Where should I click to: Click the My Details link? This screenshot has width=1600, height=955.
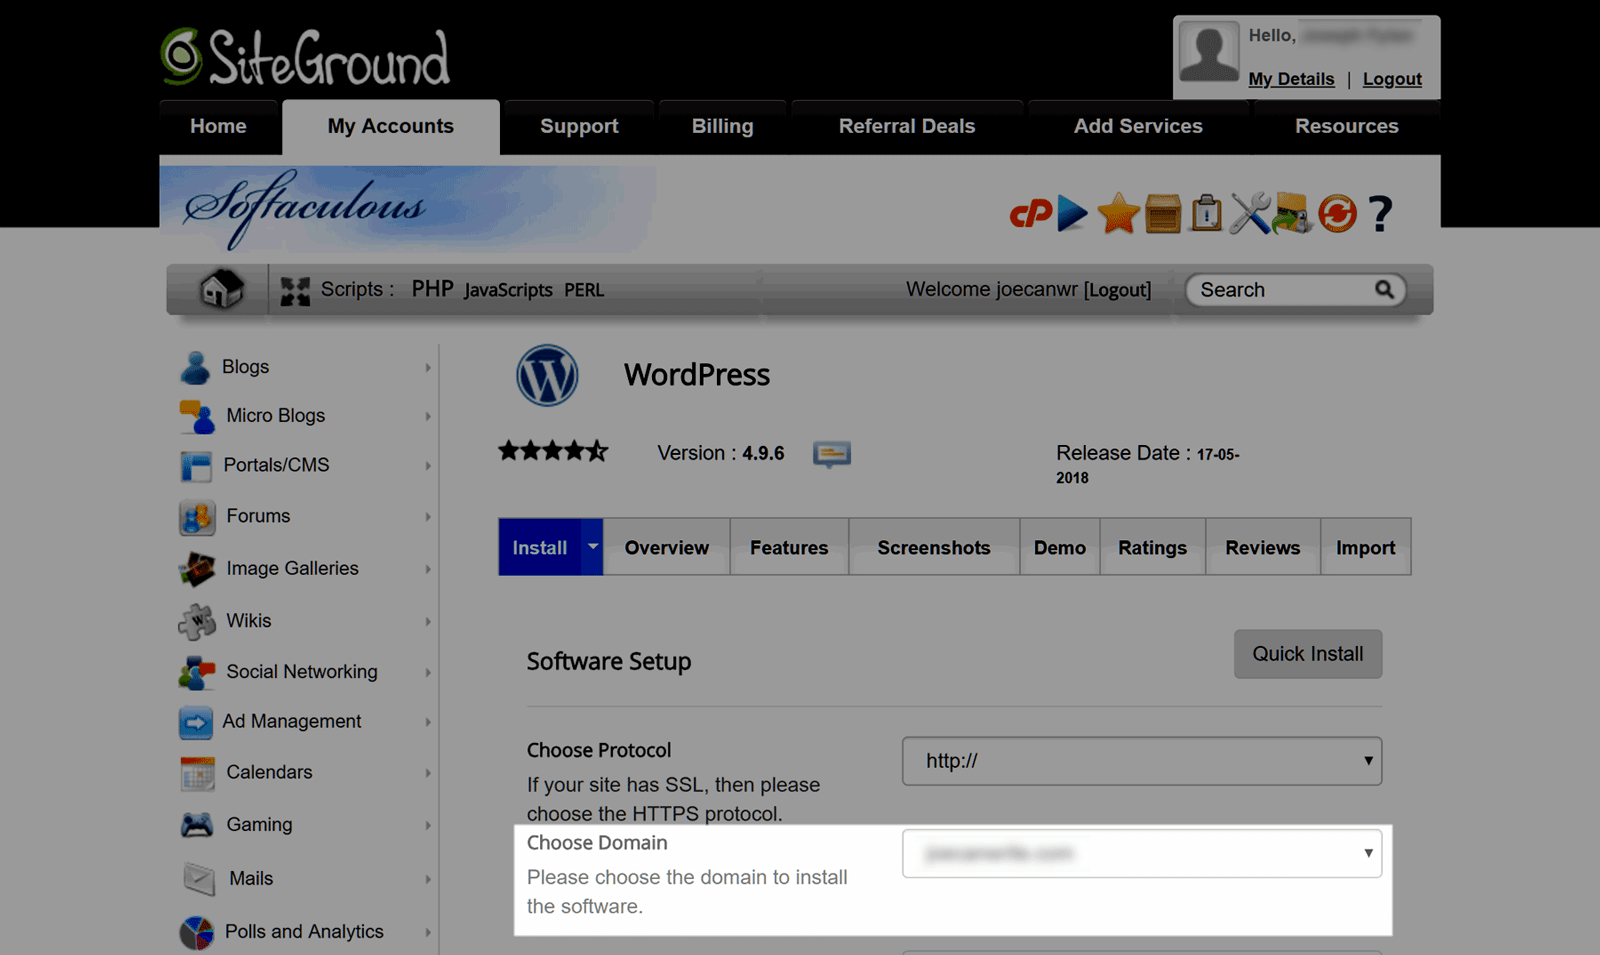1291,79
